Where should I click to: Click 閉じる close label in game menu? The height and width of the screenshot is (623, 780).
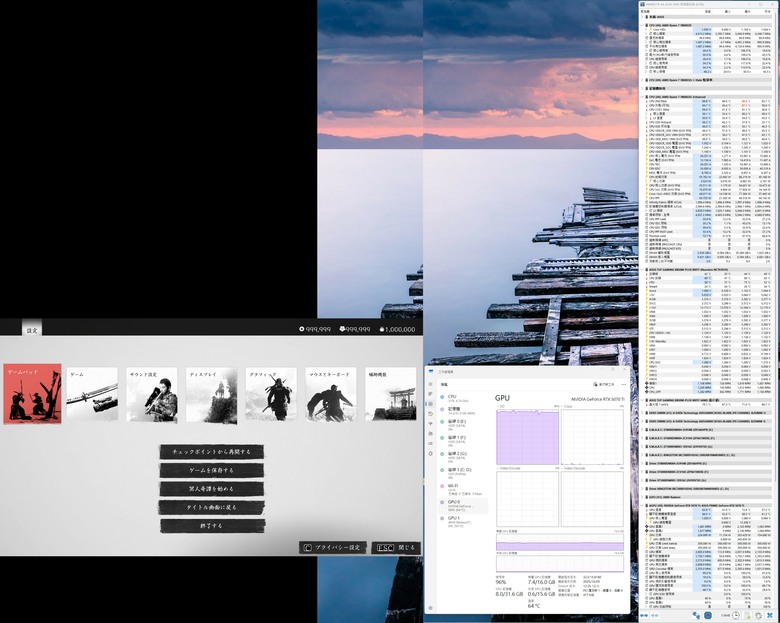406,547
